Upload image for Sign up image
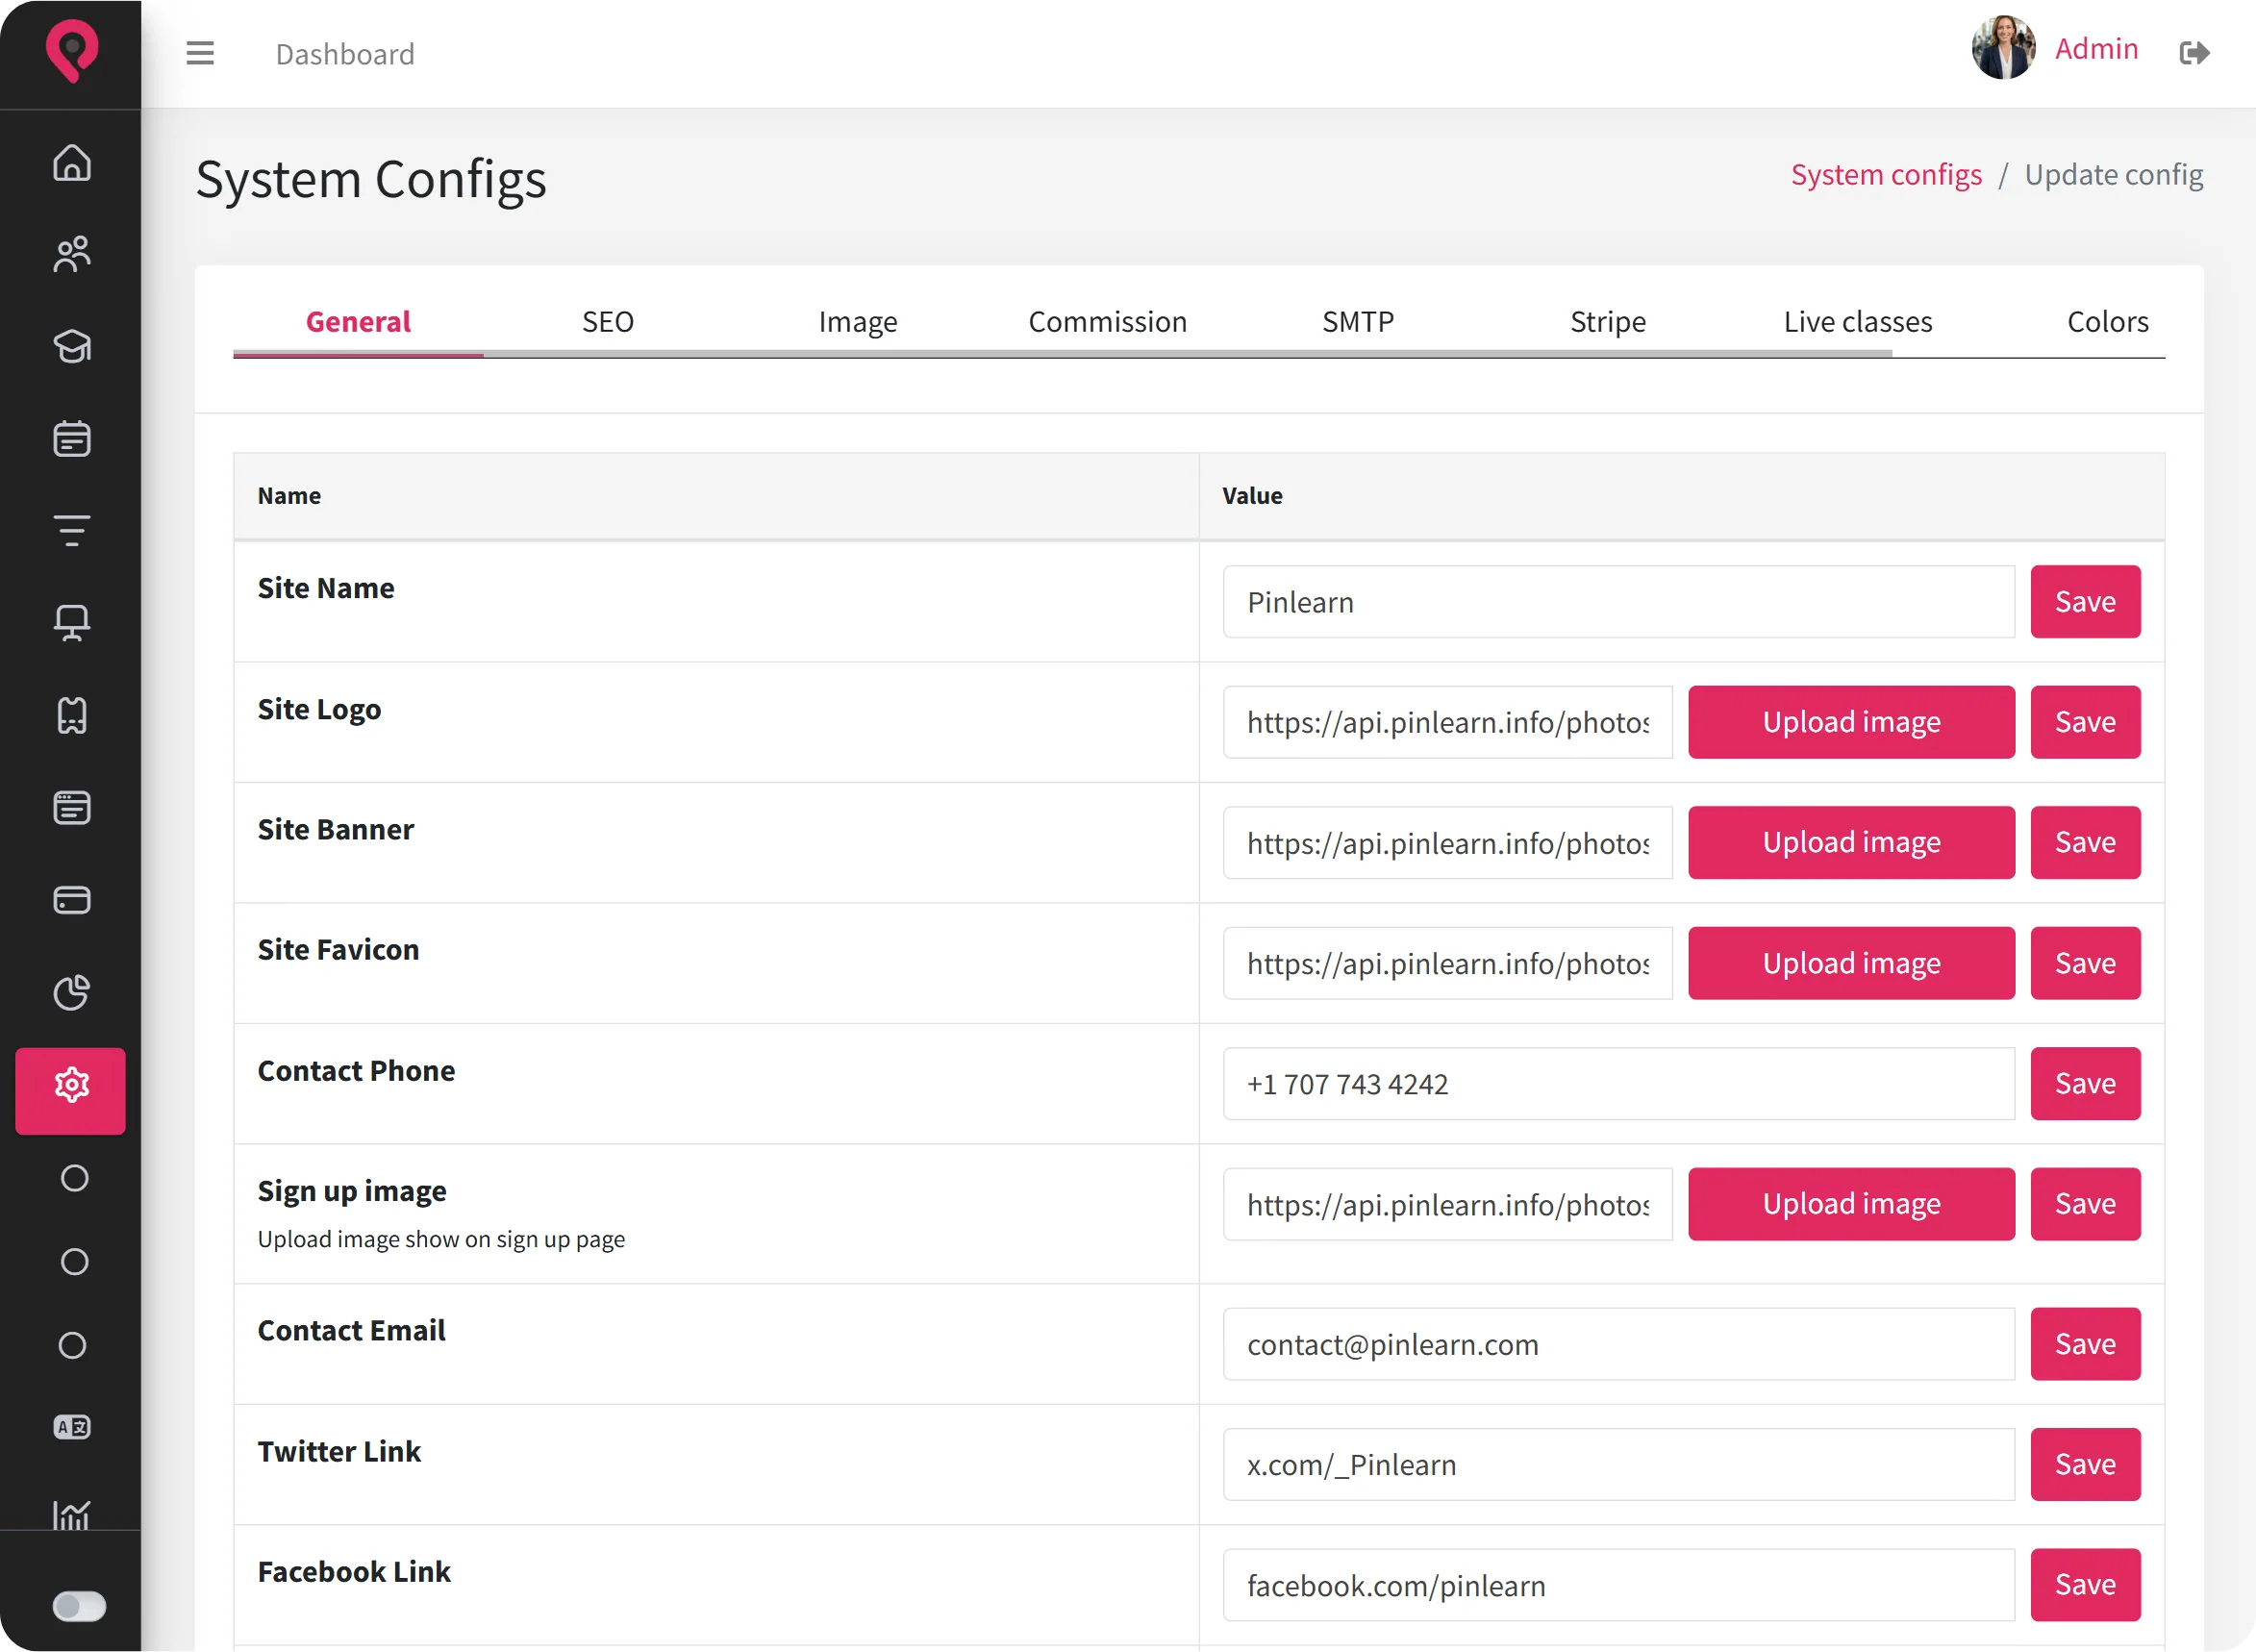Screen dimensions: 2256x1652 1851,1204
